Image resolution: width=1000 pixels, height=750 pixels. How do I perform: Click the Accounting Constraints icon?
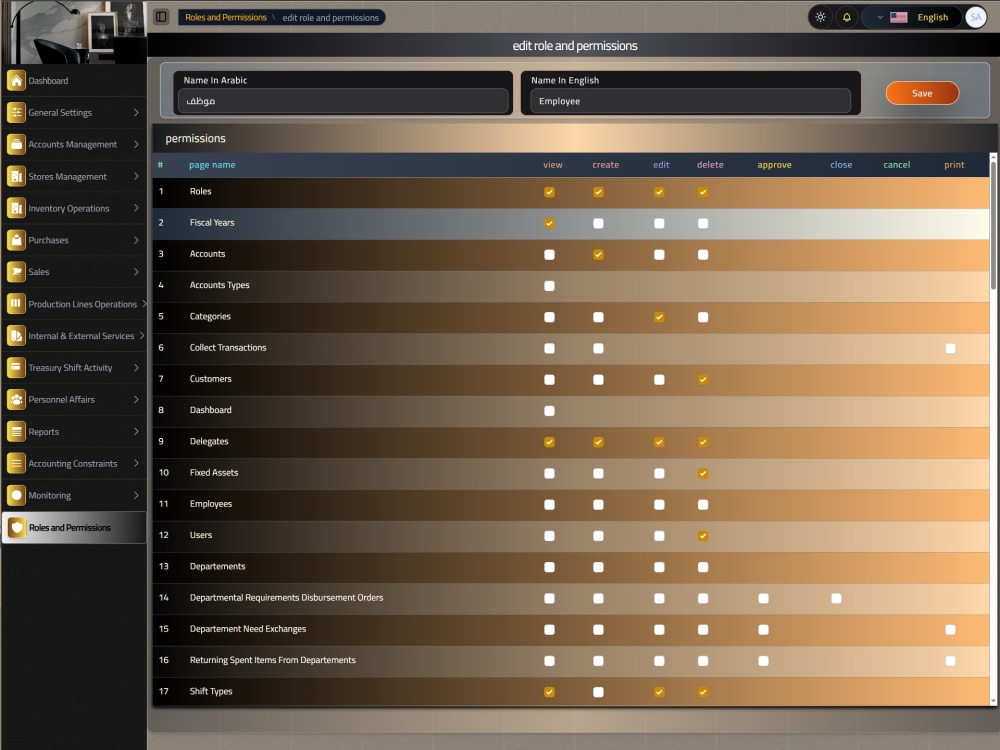click(x=16, y=464)
